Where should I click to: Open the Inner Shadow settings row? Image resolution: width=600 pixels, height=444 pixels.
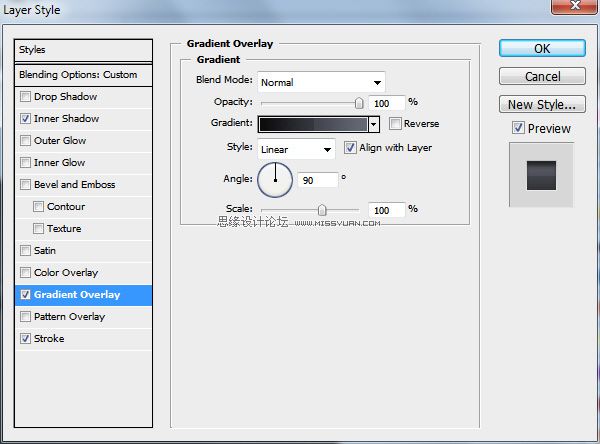(x=83, y=119)
